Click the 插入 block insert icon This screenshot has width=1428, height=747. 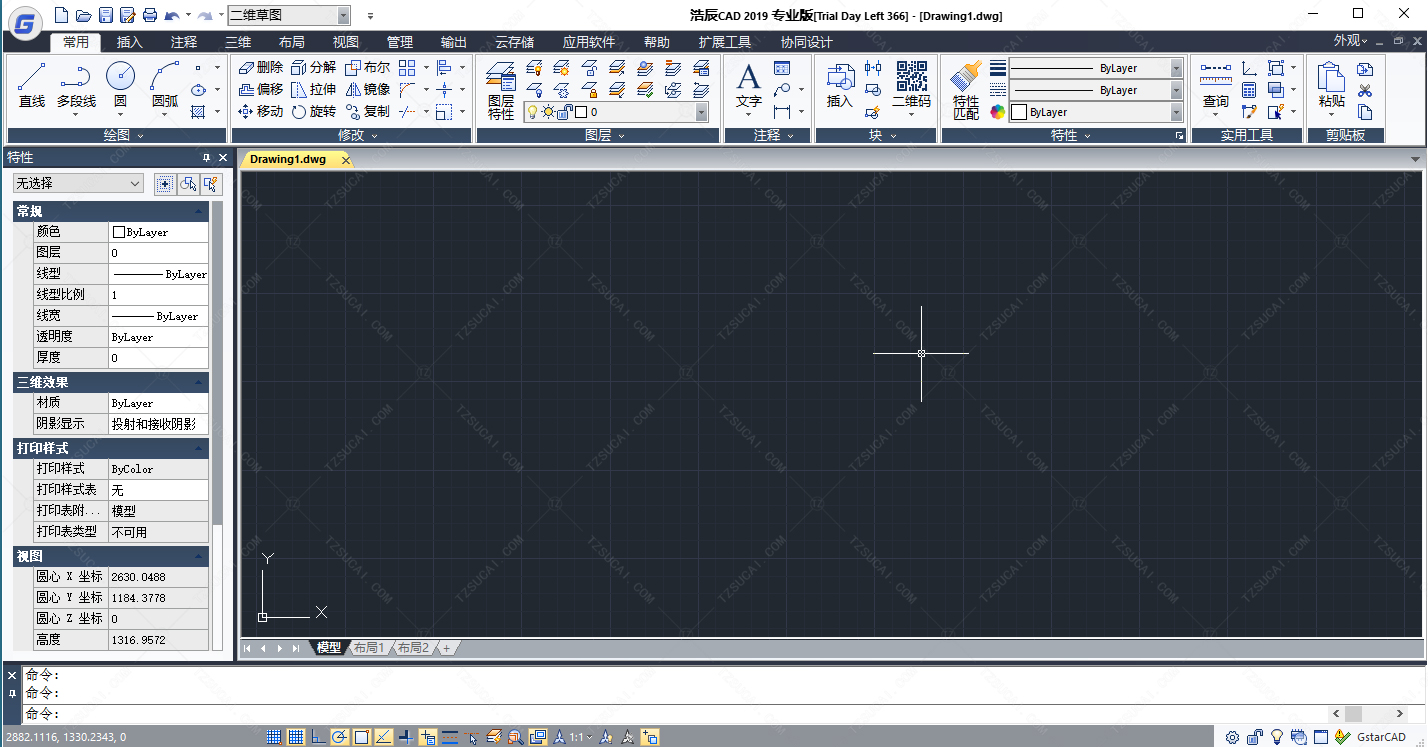(840, 86)
